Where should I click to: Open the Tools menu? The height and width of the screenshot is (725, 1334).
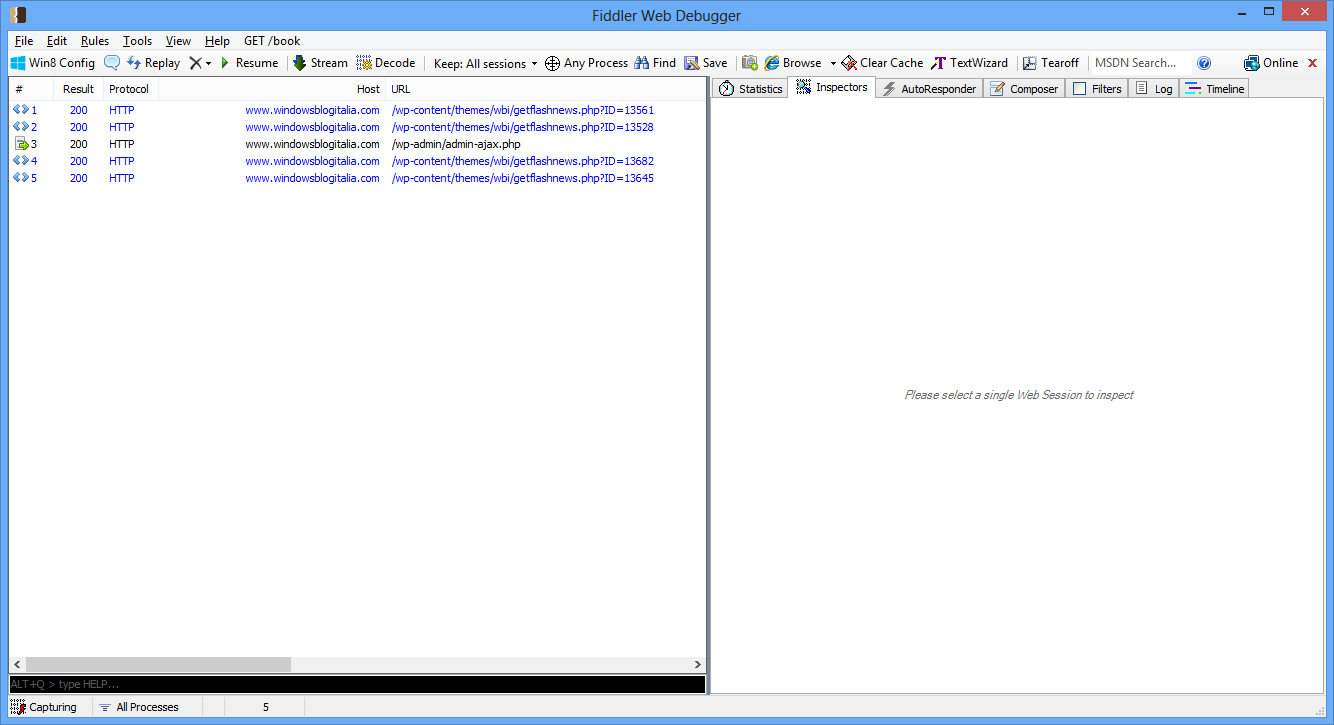tap(138, 41)
